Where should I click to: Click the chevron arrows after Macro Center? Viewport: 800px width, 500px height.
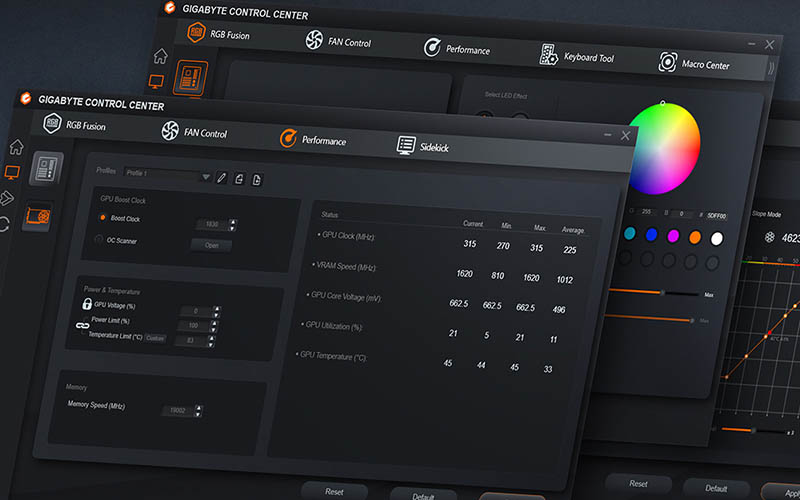click(771, 68)
